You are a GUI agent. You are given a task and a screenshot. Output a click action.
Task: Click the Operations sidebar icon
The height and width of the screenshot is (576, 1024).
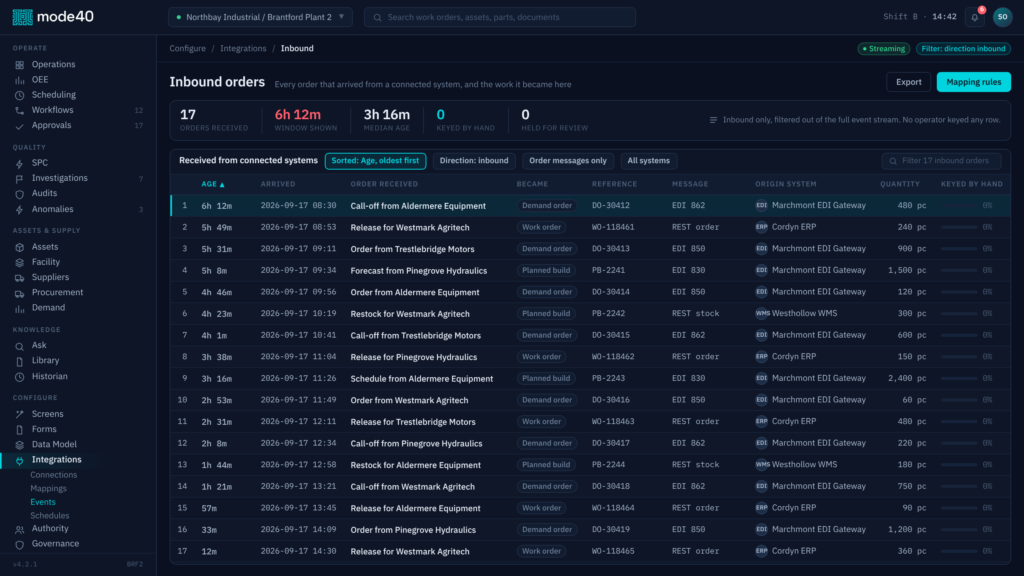click(x=20, y=65)
